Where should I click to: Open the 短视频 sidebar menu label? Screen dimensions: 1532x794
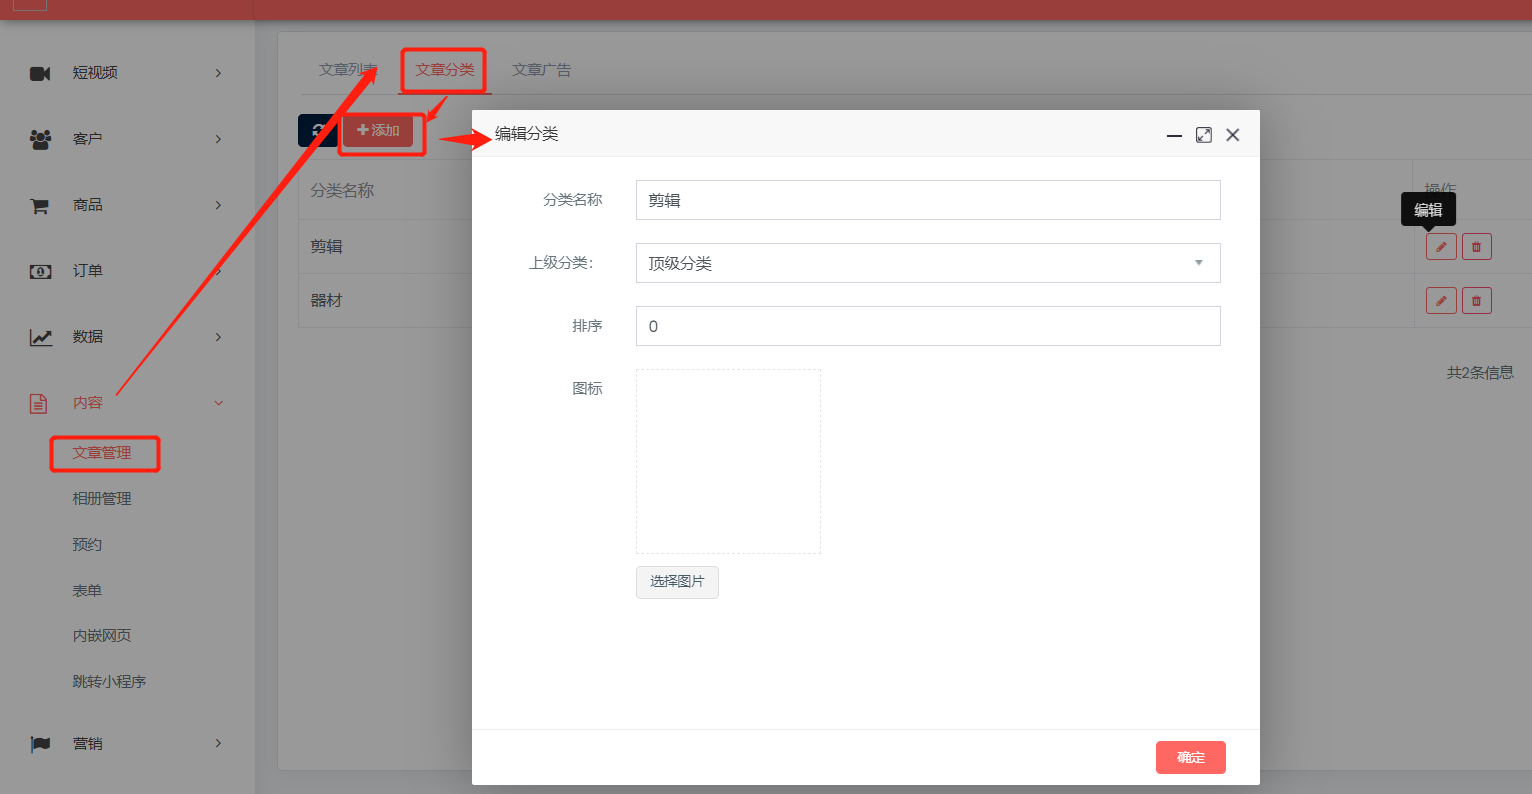point(95,73)
